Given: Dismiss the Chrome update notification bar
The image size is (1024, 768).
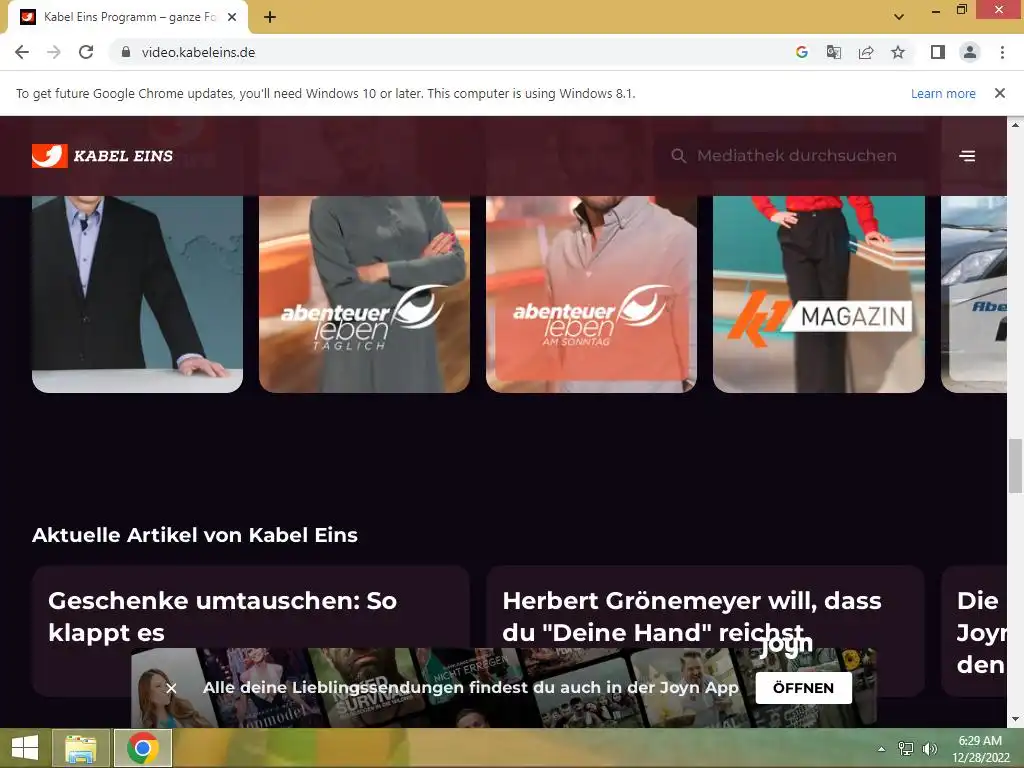Looking at the screenshot, I should (x=999, y=93).
